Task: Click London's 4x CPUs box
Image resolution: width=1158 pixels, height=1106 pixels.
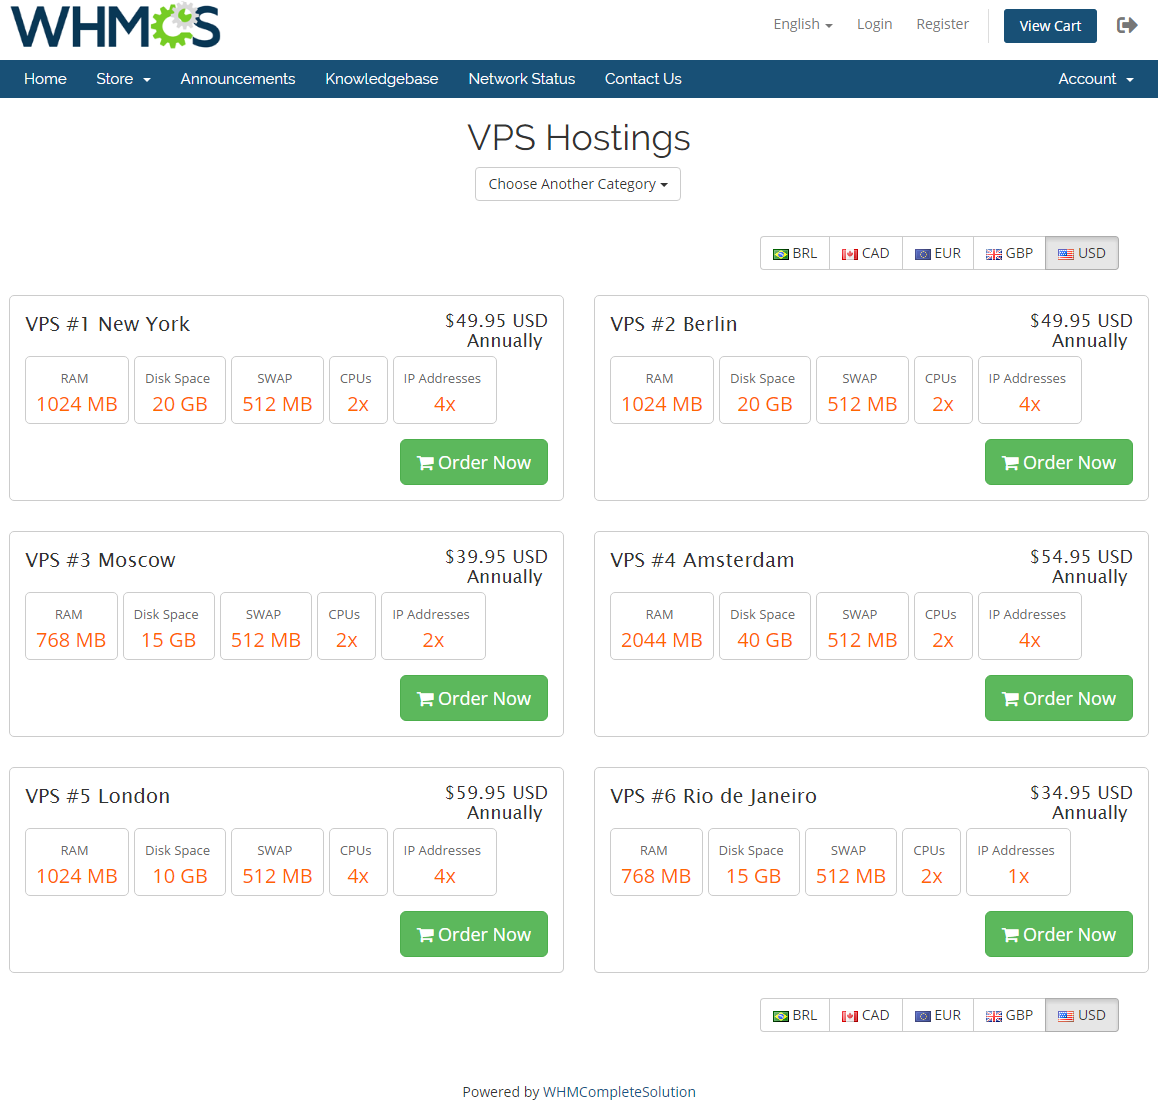Action: 358,862
